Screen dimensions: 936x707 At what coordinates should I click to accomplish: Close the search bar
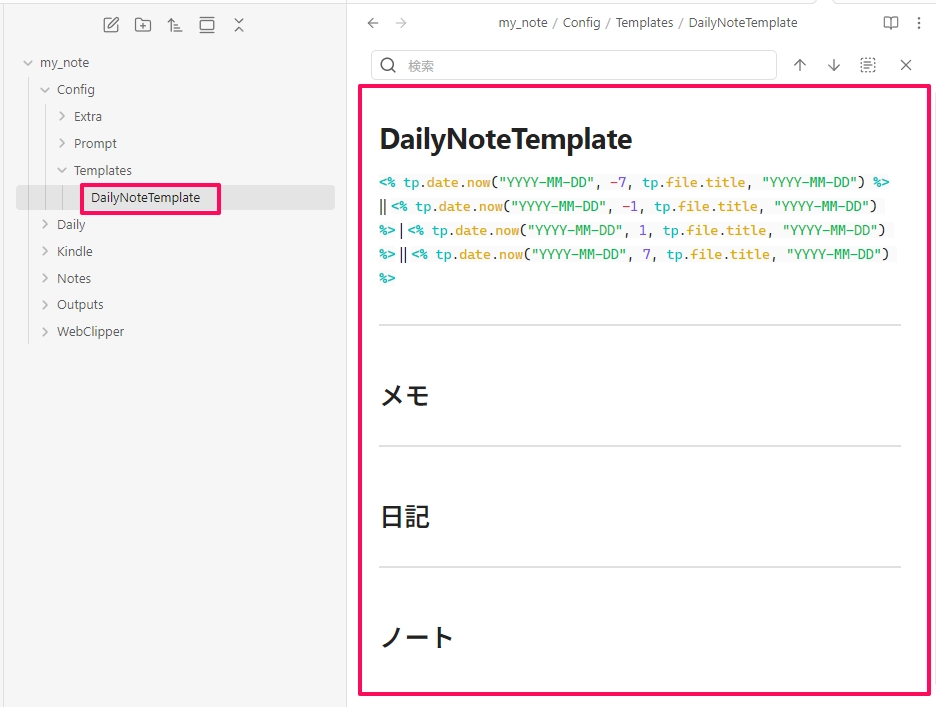coord(906,65)
